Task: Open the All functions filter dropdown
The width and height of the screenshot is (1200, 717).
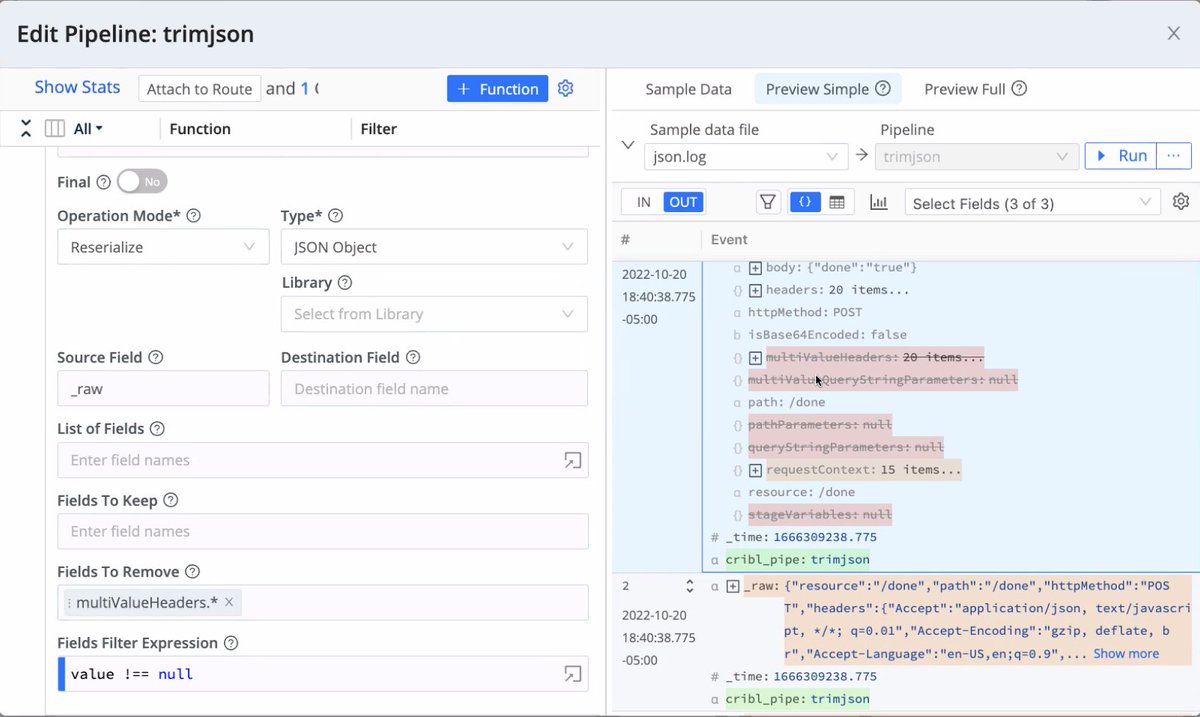Action: pos(89,129)
